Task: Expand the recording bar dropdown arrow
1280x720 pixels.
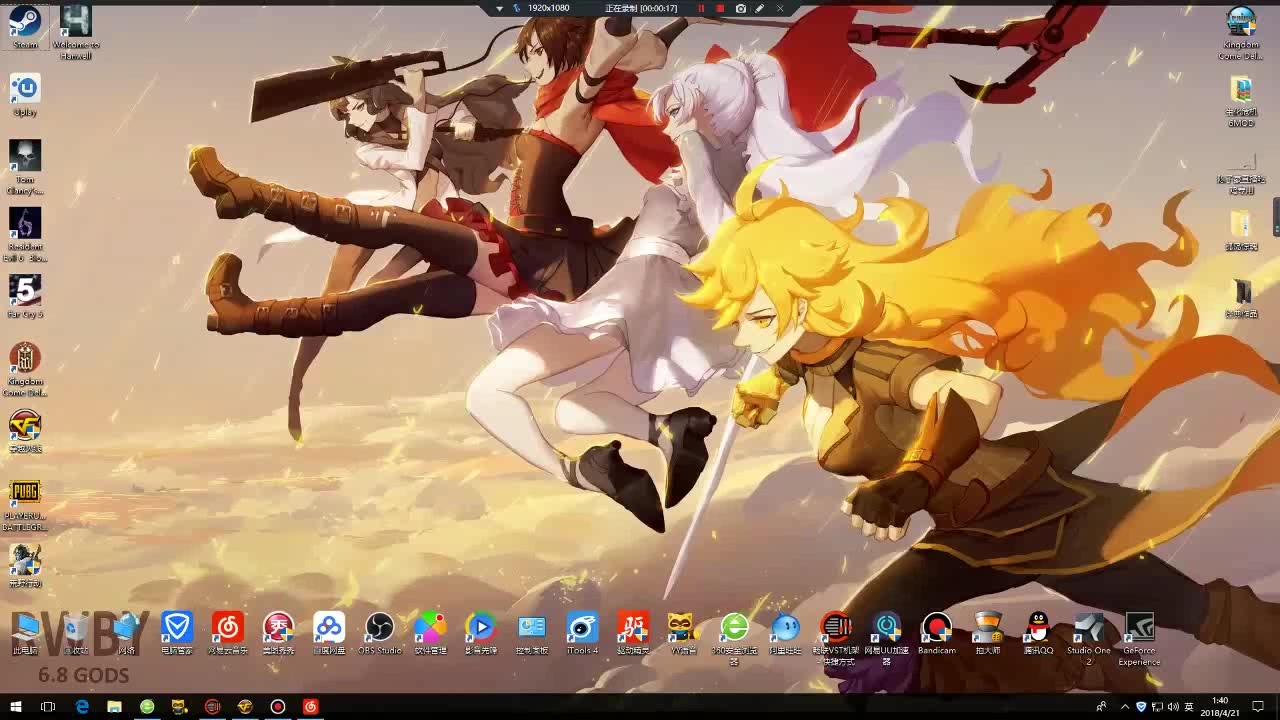Action: pos(499,8)
